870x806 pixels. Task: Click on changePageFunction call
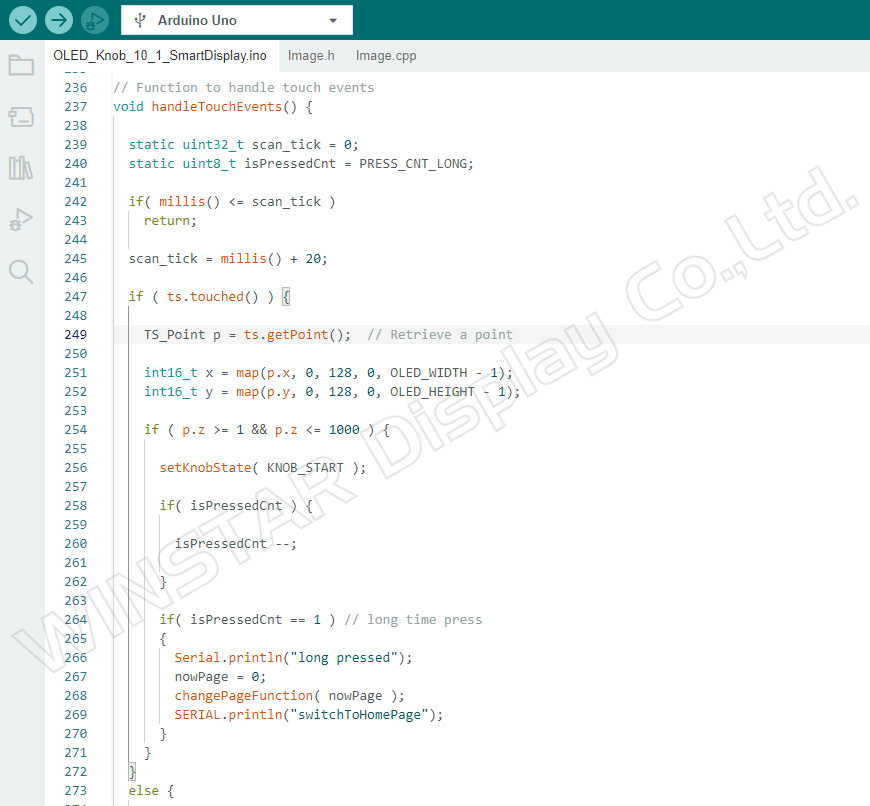click(244, 696)
